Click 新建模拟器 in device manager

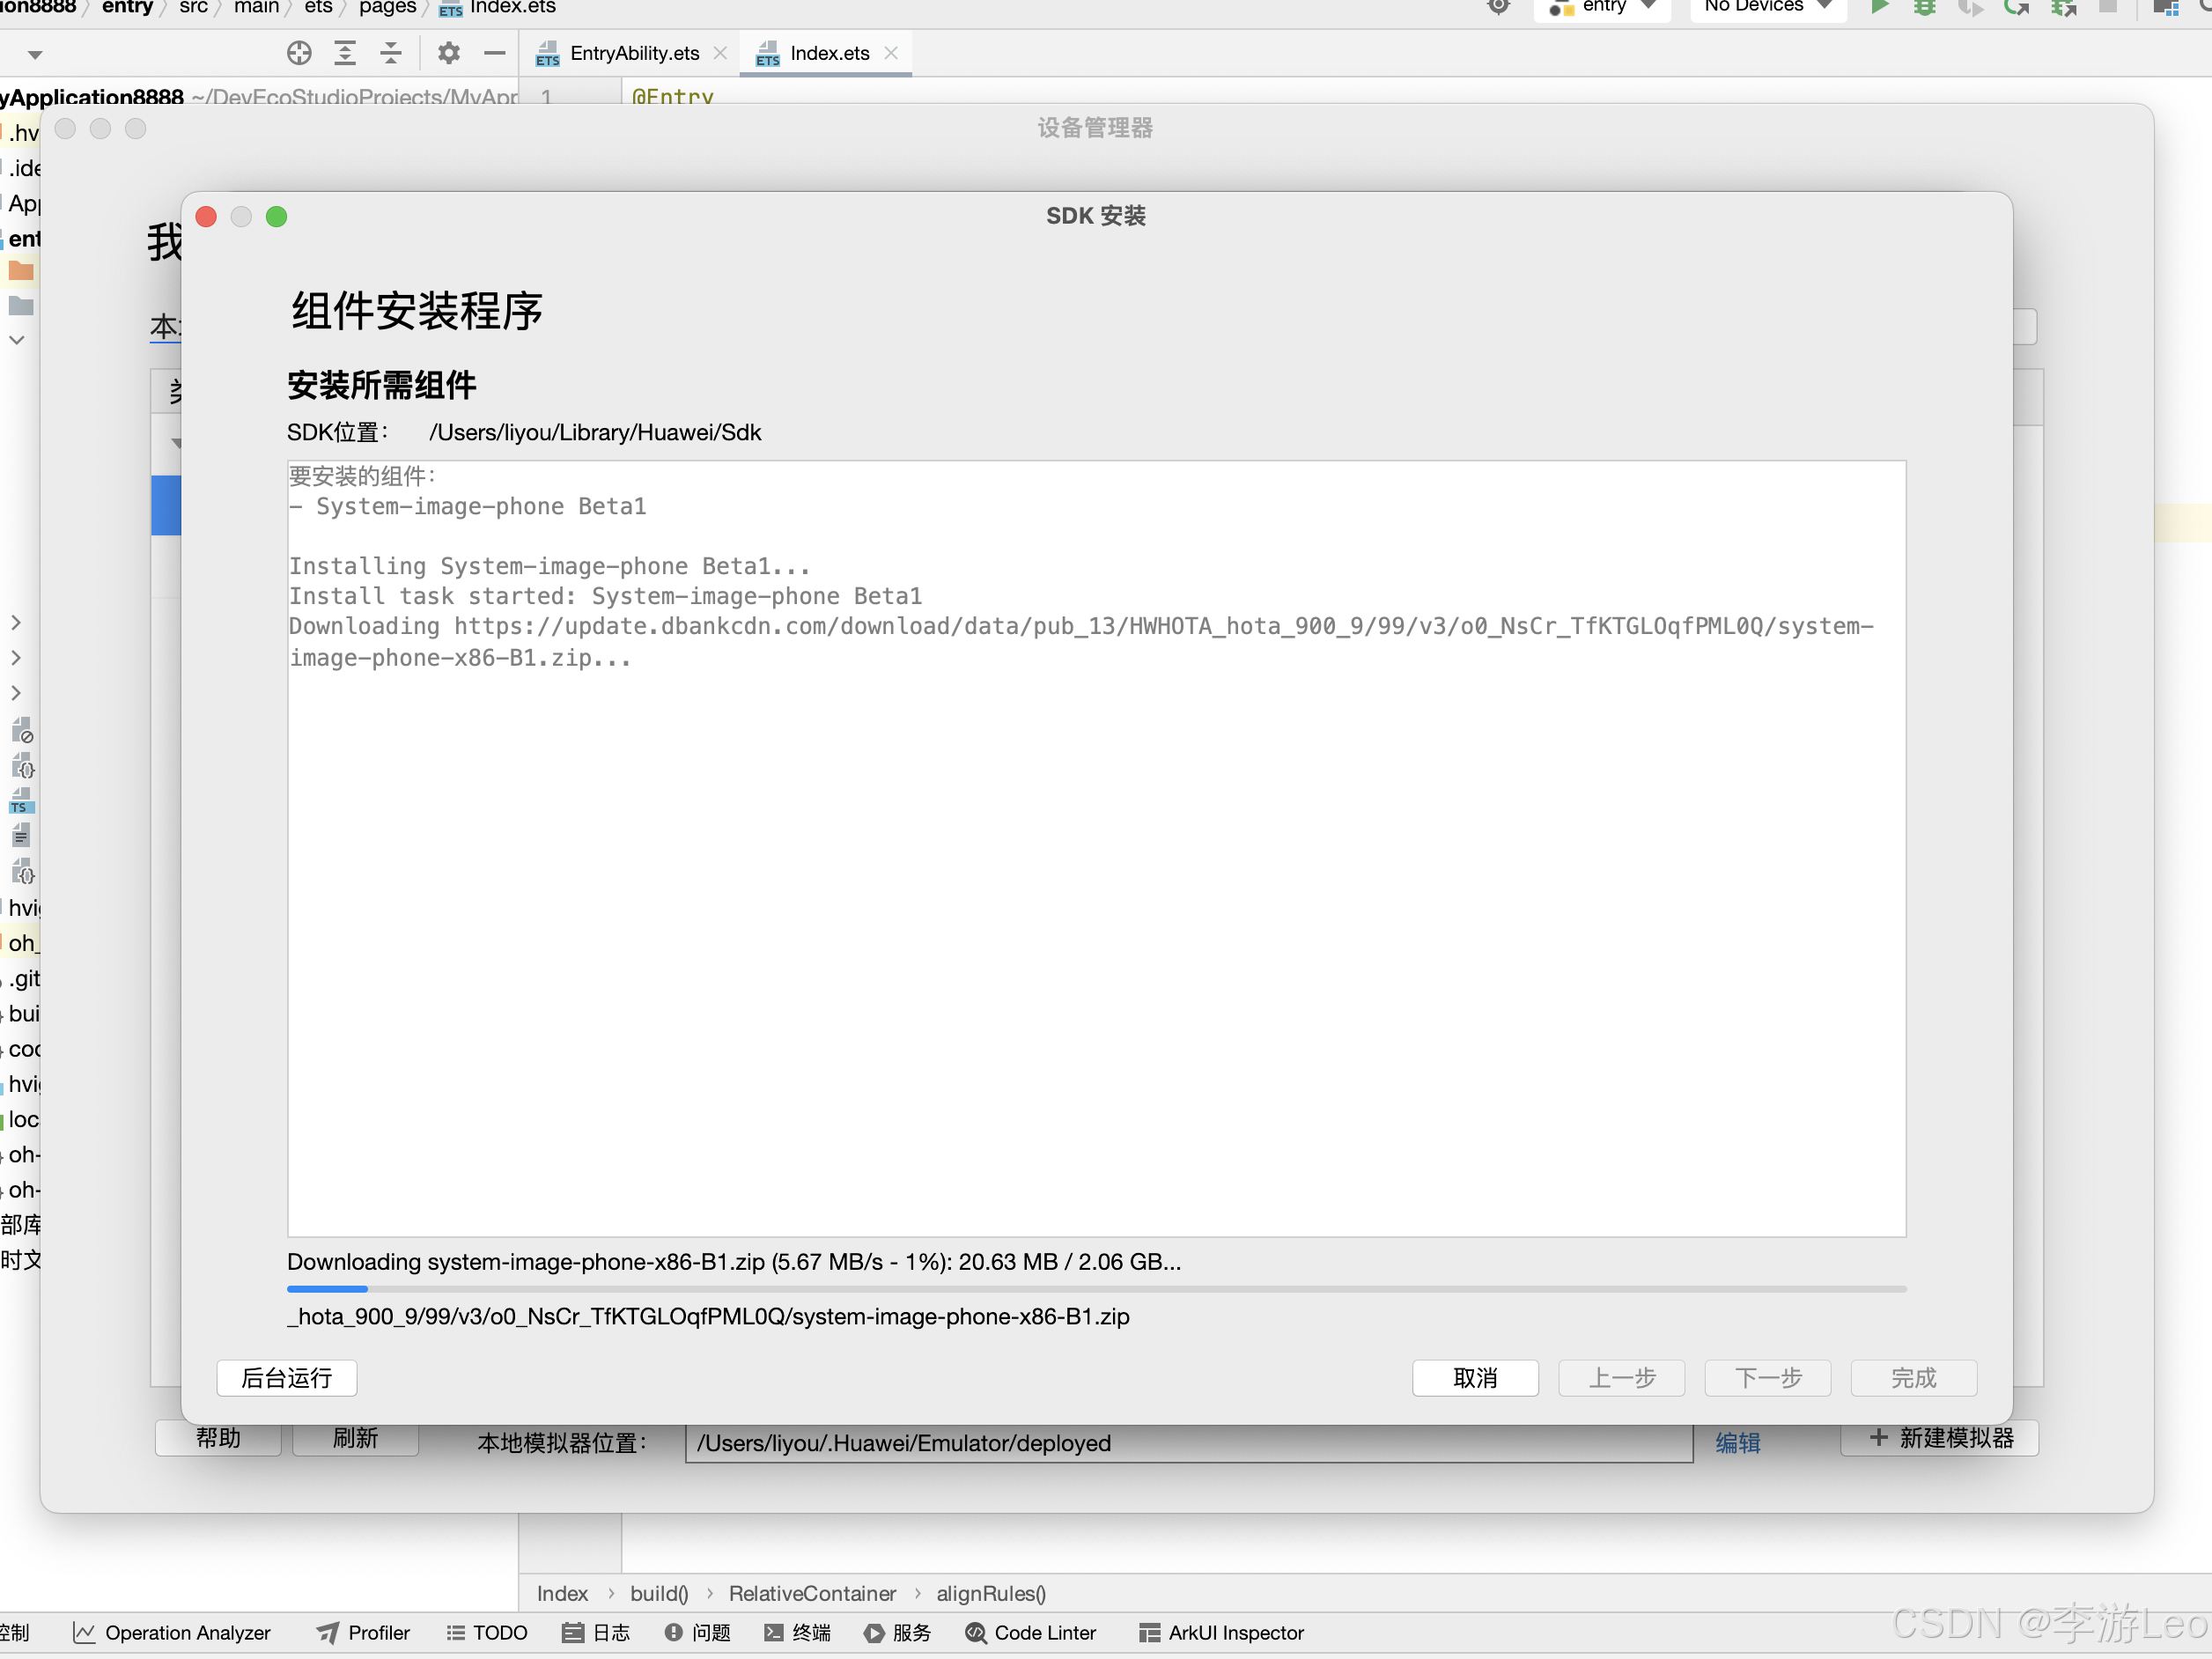coord(1939,1439)
